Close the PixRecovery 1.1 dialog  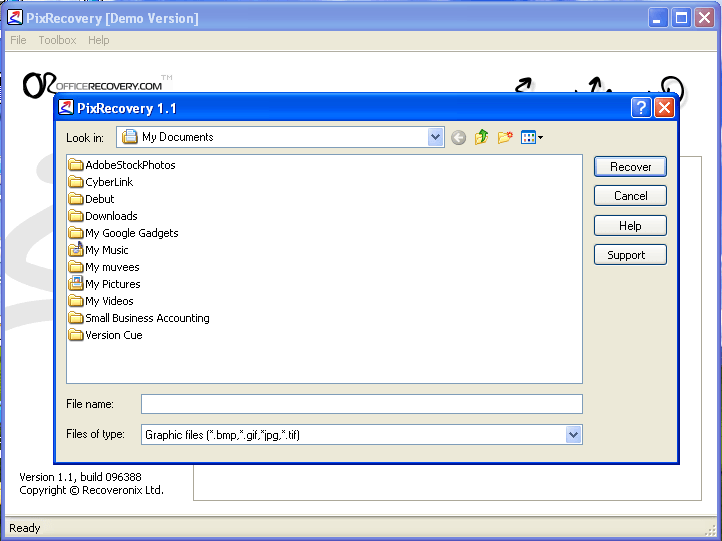click(x=664, y=108)
